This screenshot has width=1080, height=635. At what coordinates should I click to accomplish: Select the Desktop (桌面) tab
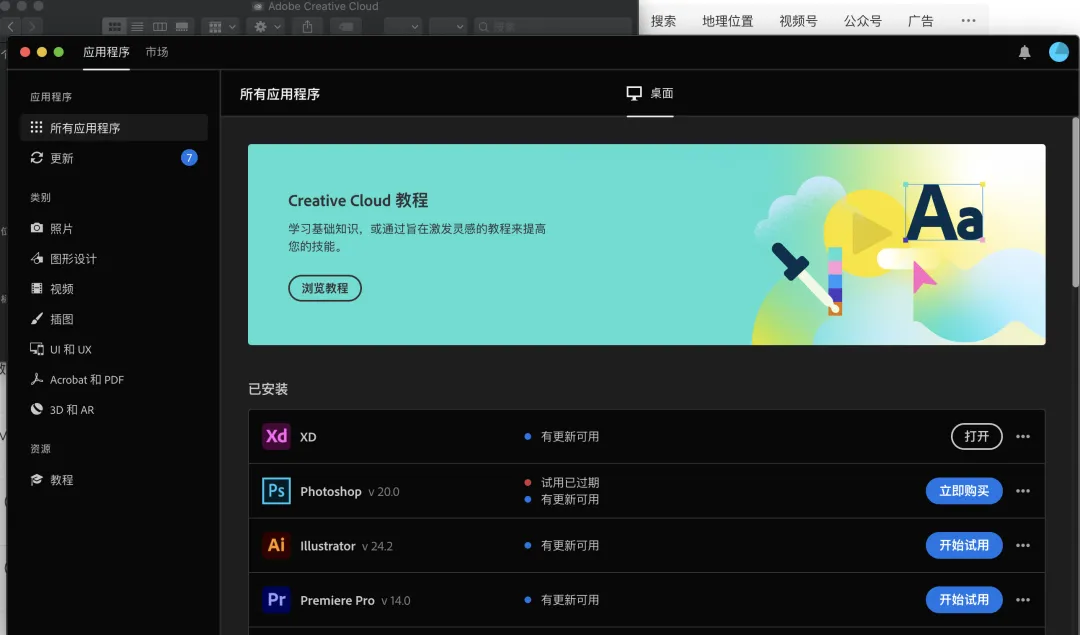650,94
